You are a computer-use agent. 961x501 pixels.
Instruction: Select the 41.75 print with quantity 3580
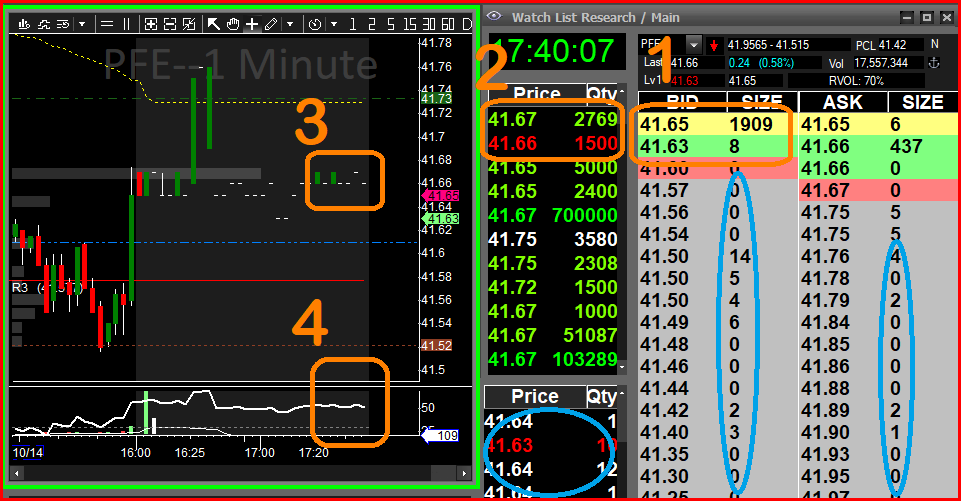pos(552,239)
